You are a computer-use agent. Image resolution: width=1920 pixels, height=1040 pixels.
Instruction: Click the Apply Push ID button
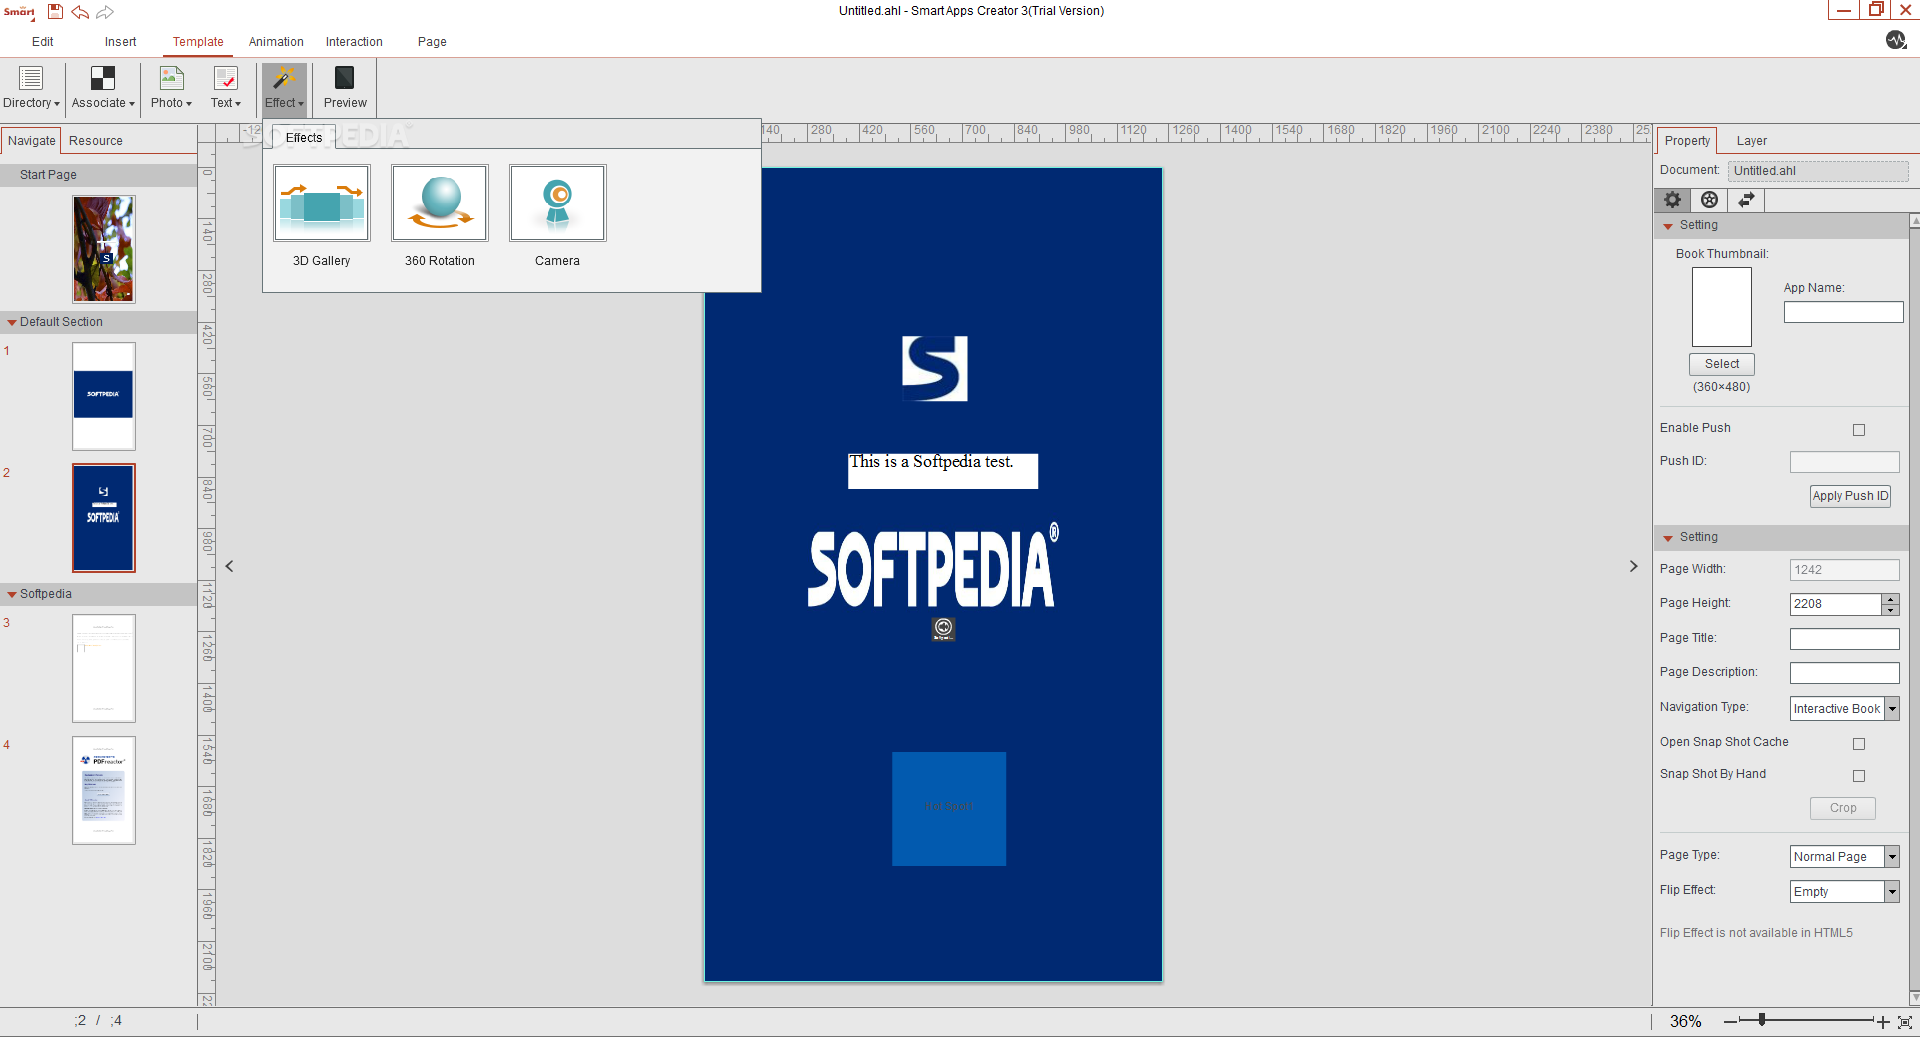coord(1850,496)
